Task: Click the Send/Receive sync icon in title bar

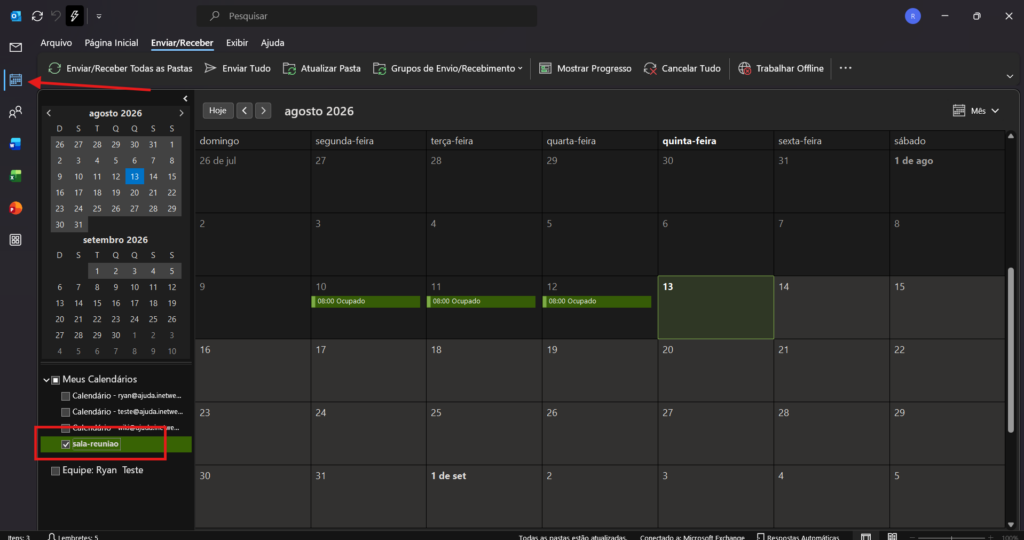Action: click(x=37, y=16)
